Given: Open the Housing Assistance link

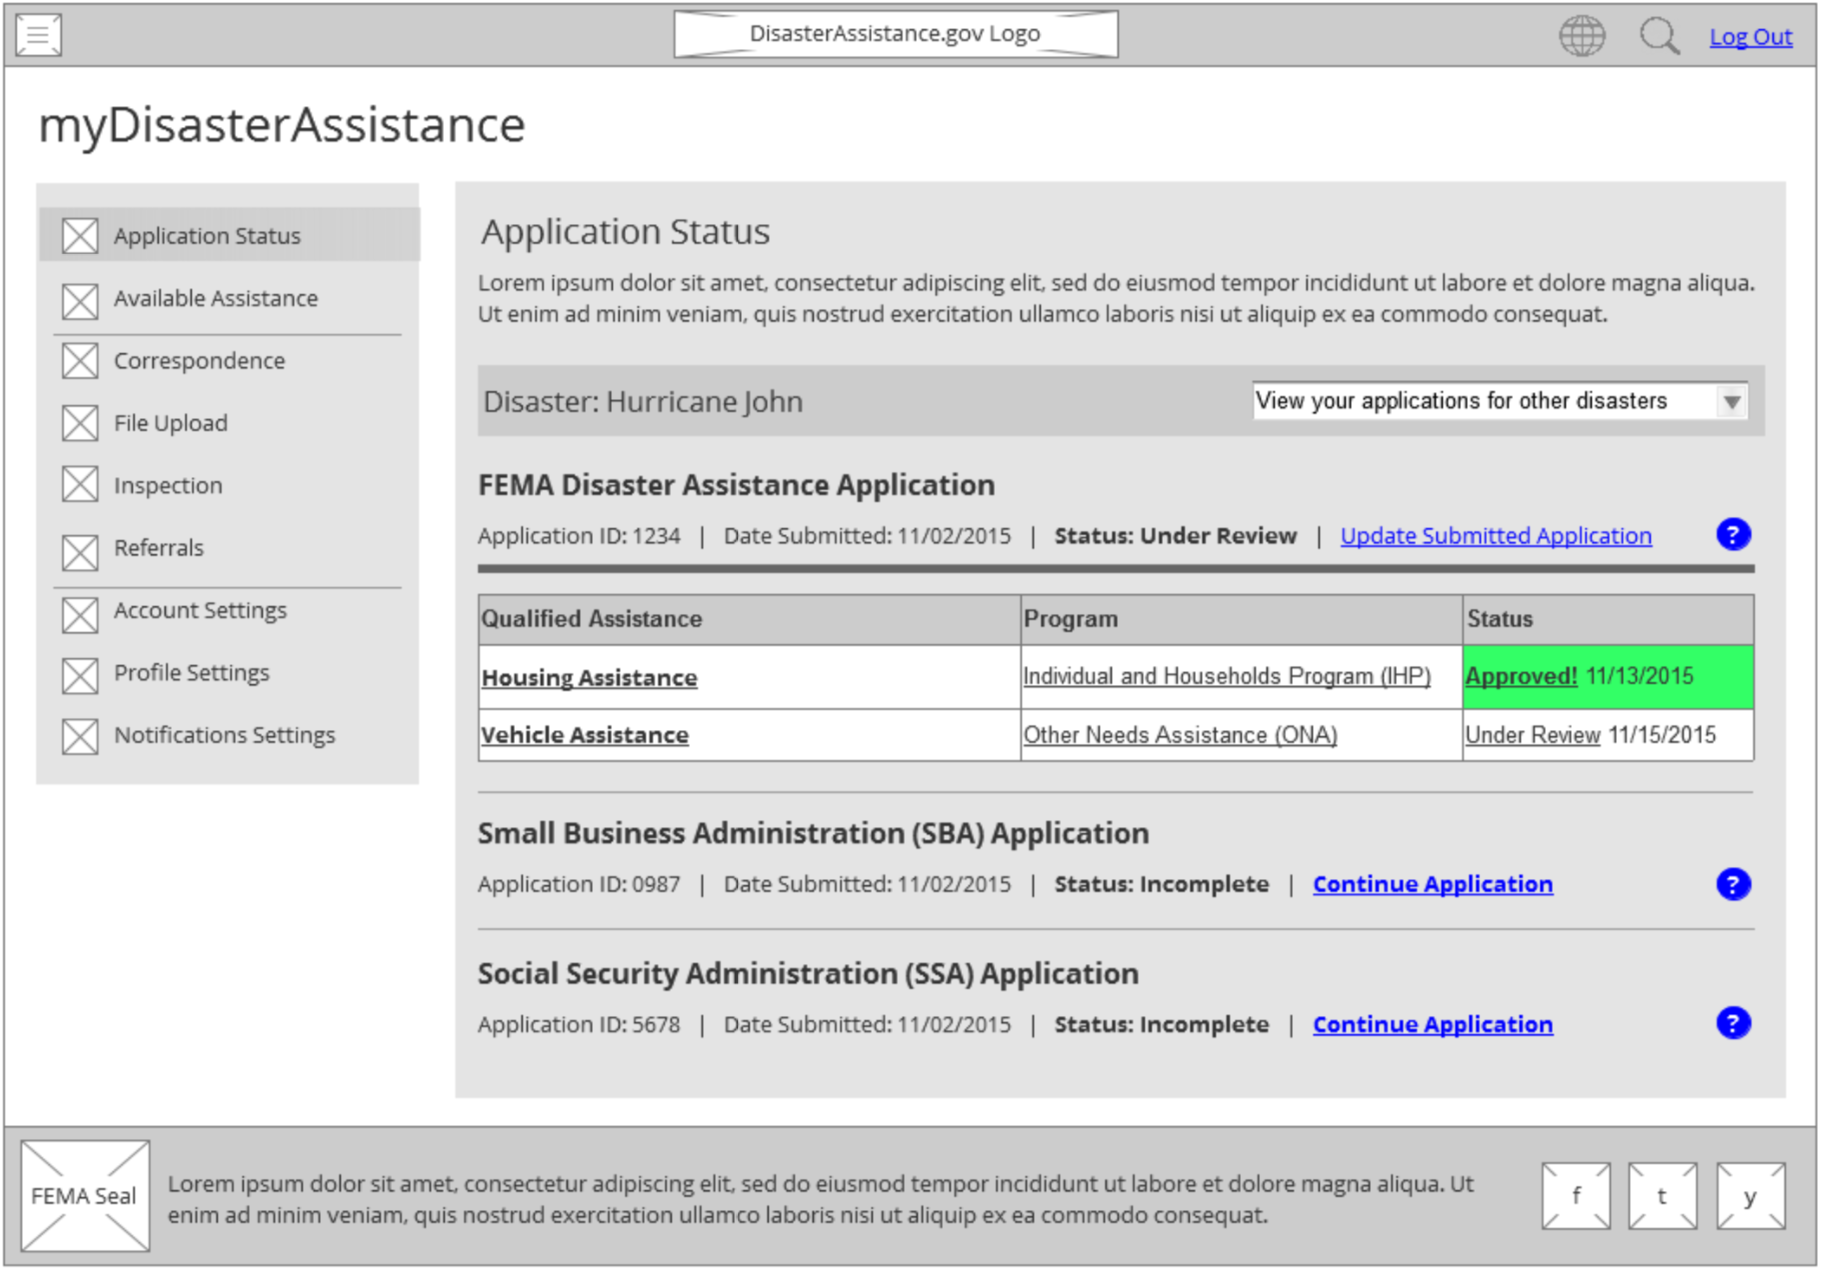Looking at the screenshot, I should (x=589, y=678).
